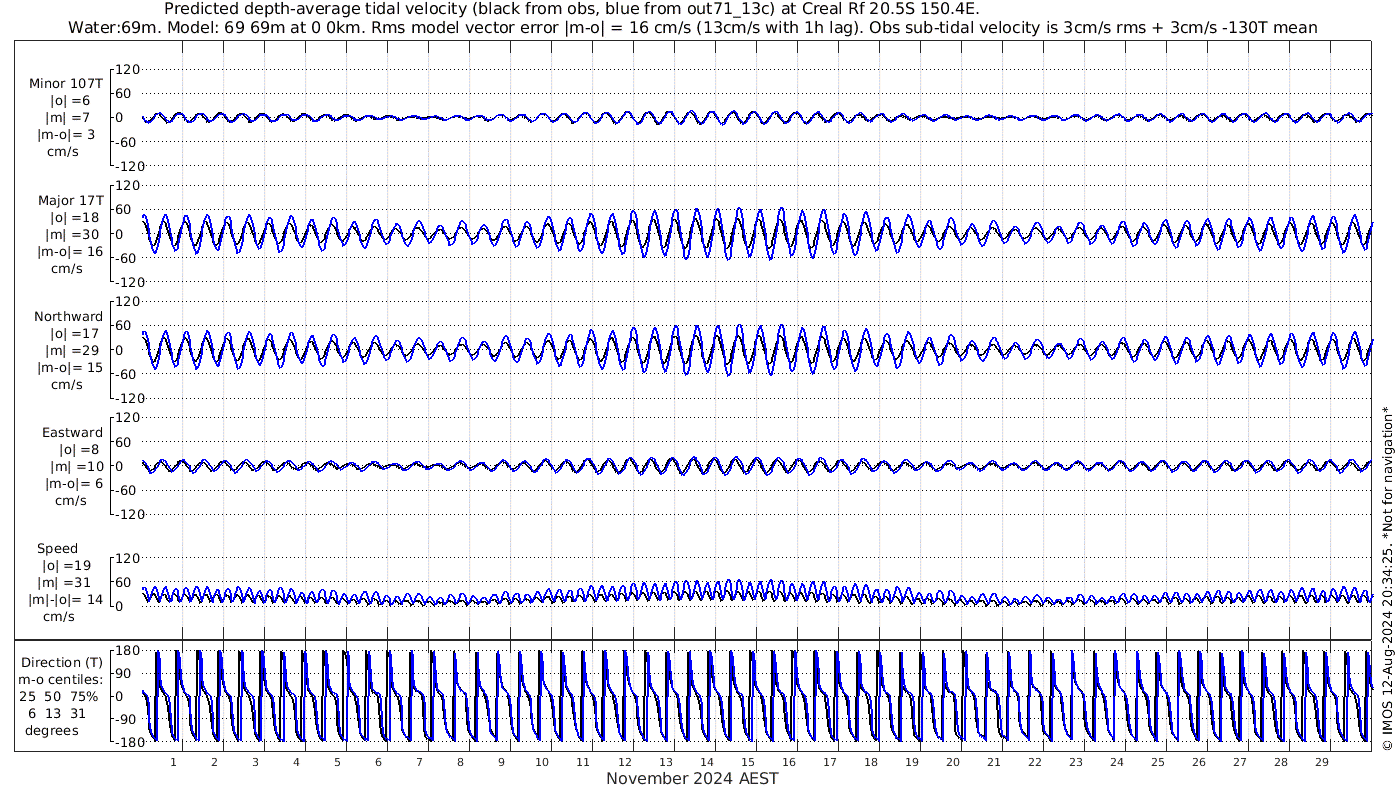Click '|m| =31' in the Speed panel
The height and width of the screenshot is (800, 1400).
[68, 582]
